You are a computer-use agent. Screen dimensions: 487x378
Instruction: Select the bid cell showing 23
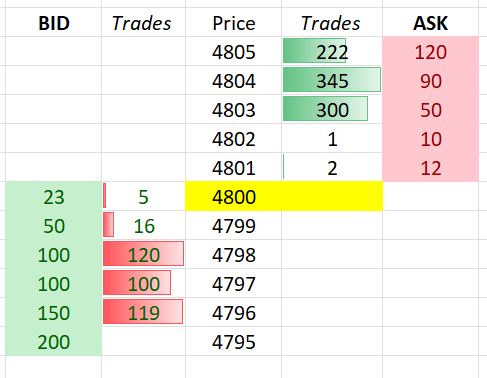[x=54, y=196]
